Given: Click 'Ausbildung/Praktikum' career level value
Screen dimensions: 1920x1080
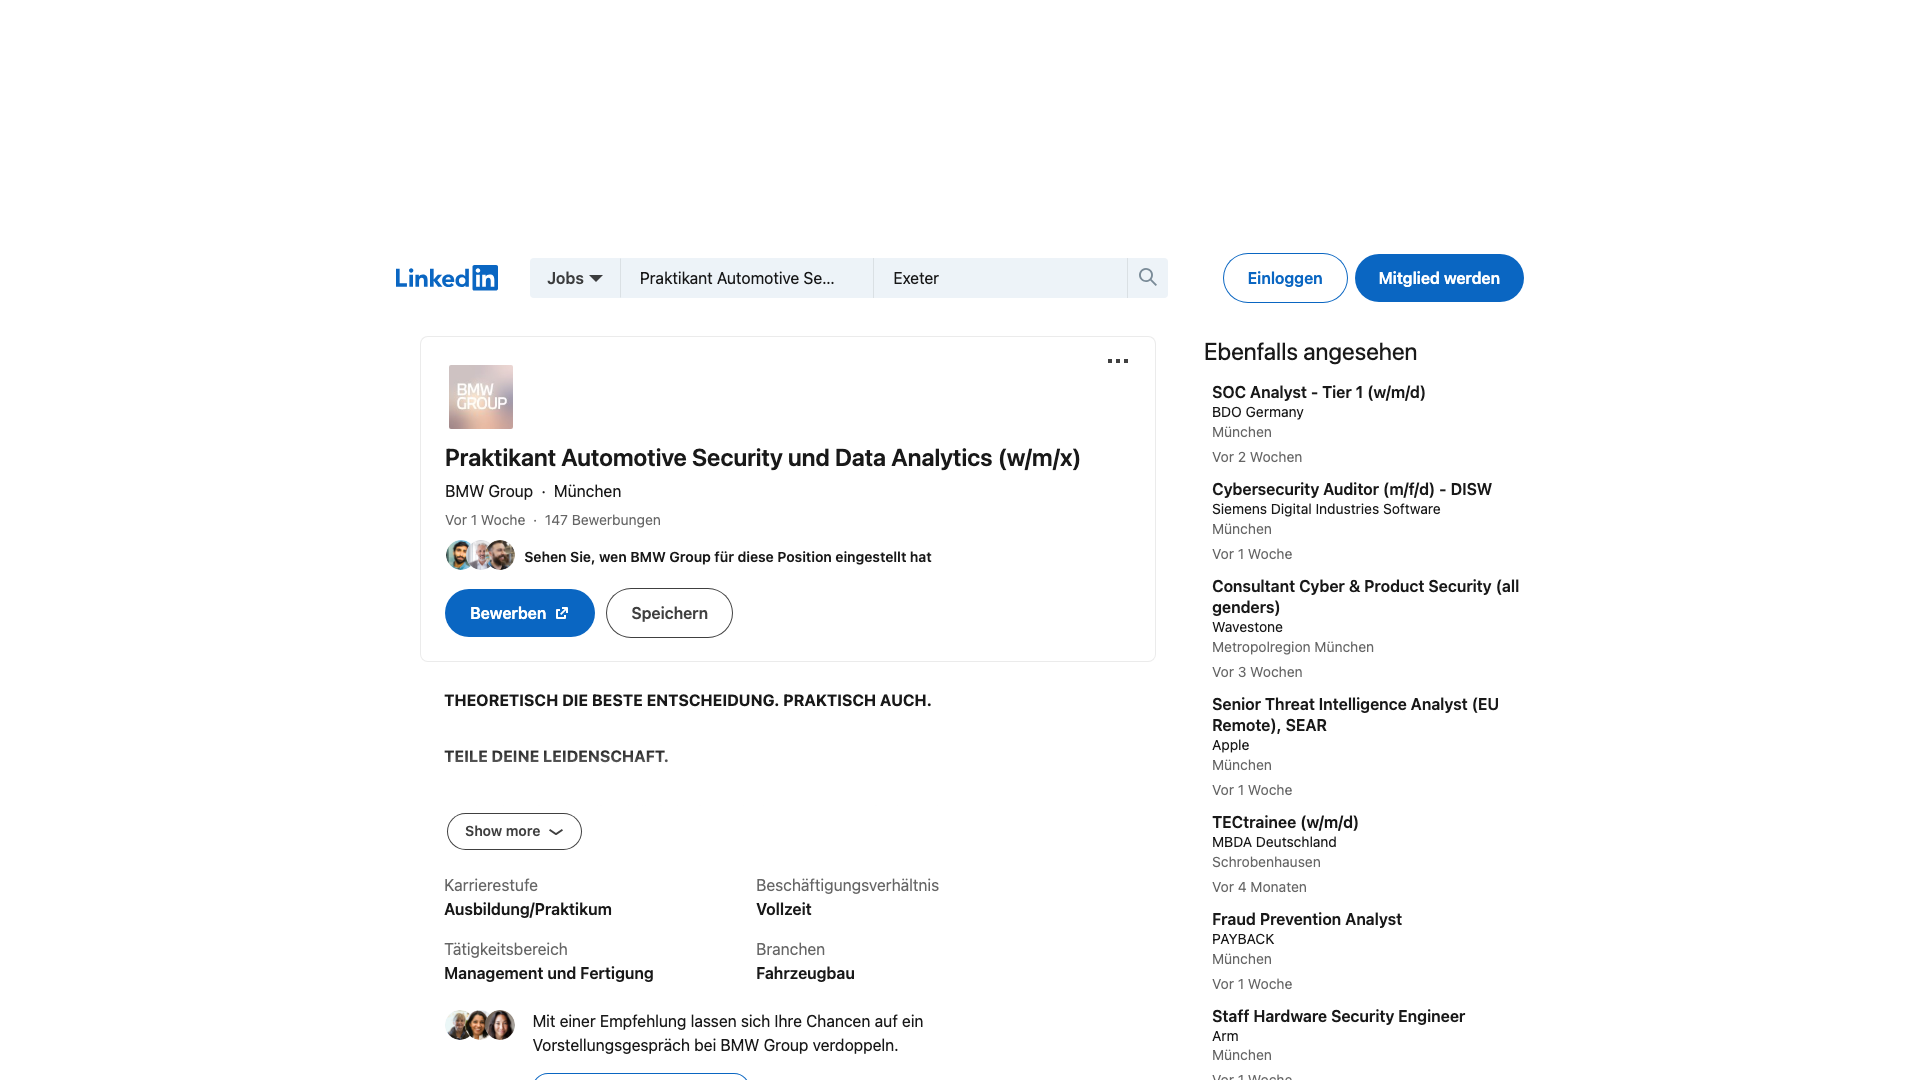Looking at the screenshot, I should 528,909.
